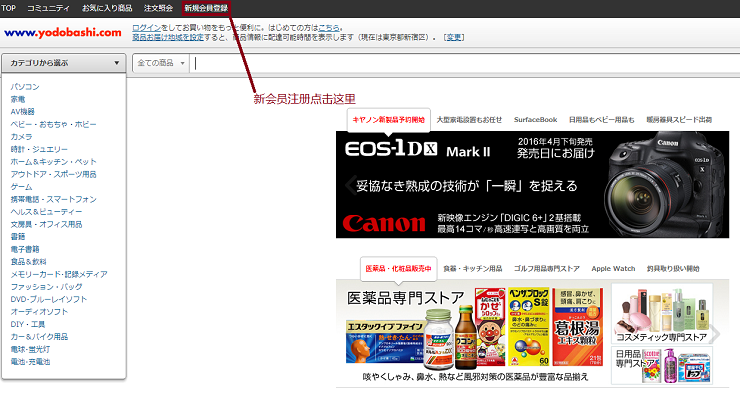Select the ゴルフ用品専門ストア tab
This screenshot has width=740, height=393.
coord(547,268)
